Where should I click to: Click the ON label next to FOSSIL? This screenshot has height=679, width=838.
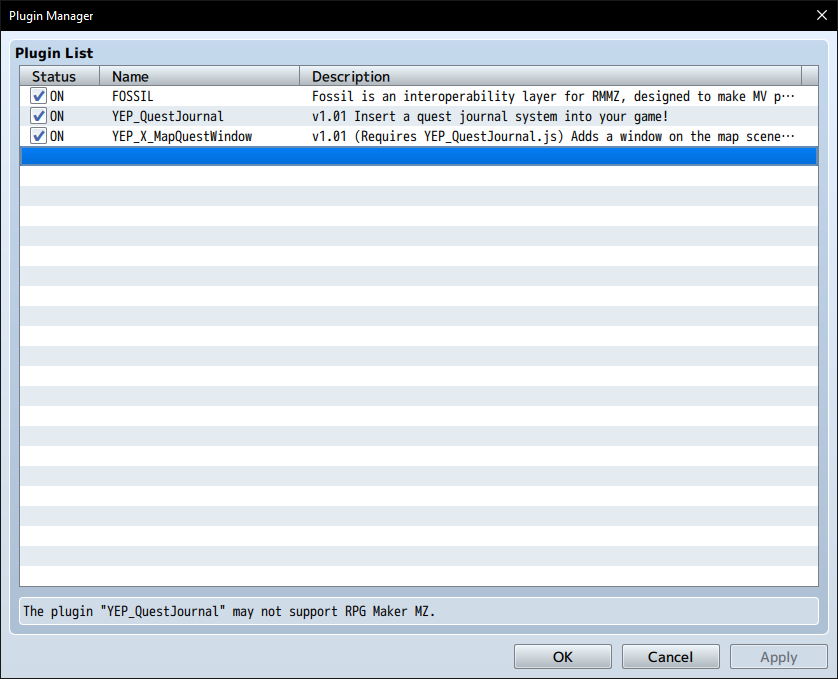57,96
